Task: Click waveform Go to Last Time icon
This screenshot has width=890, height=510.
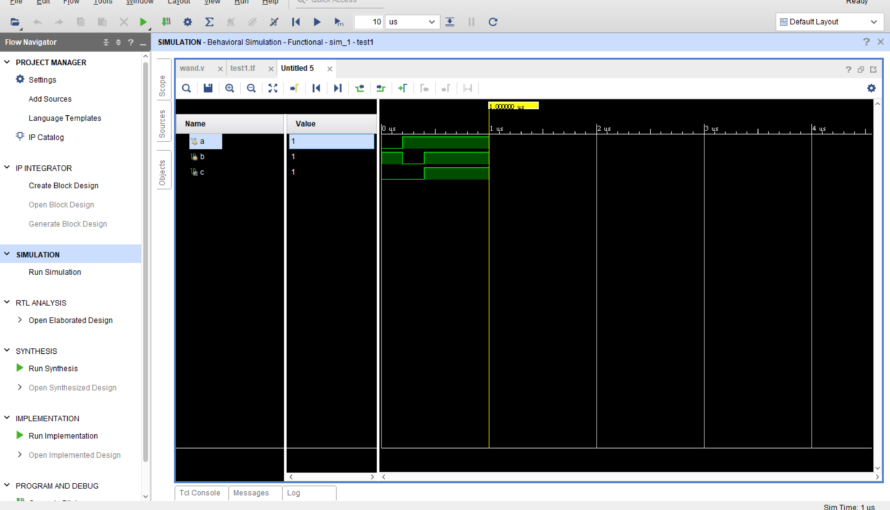Action: (x=338, y=88)
